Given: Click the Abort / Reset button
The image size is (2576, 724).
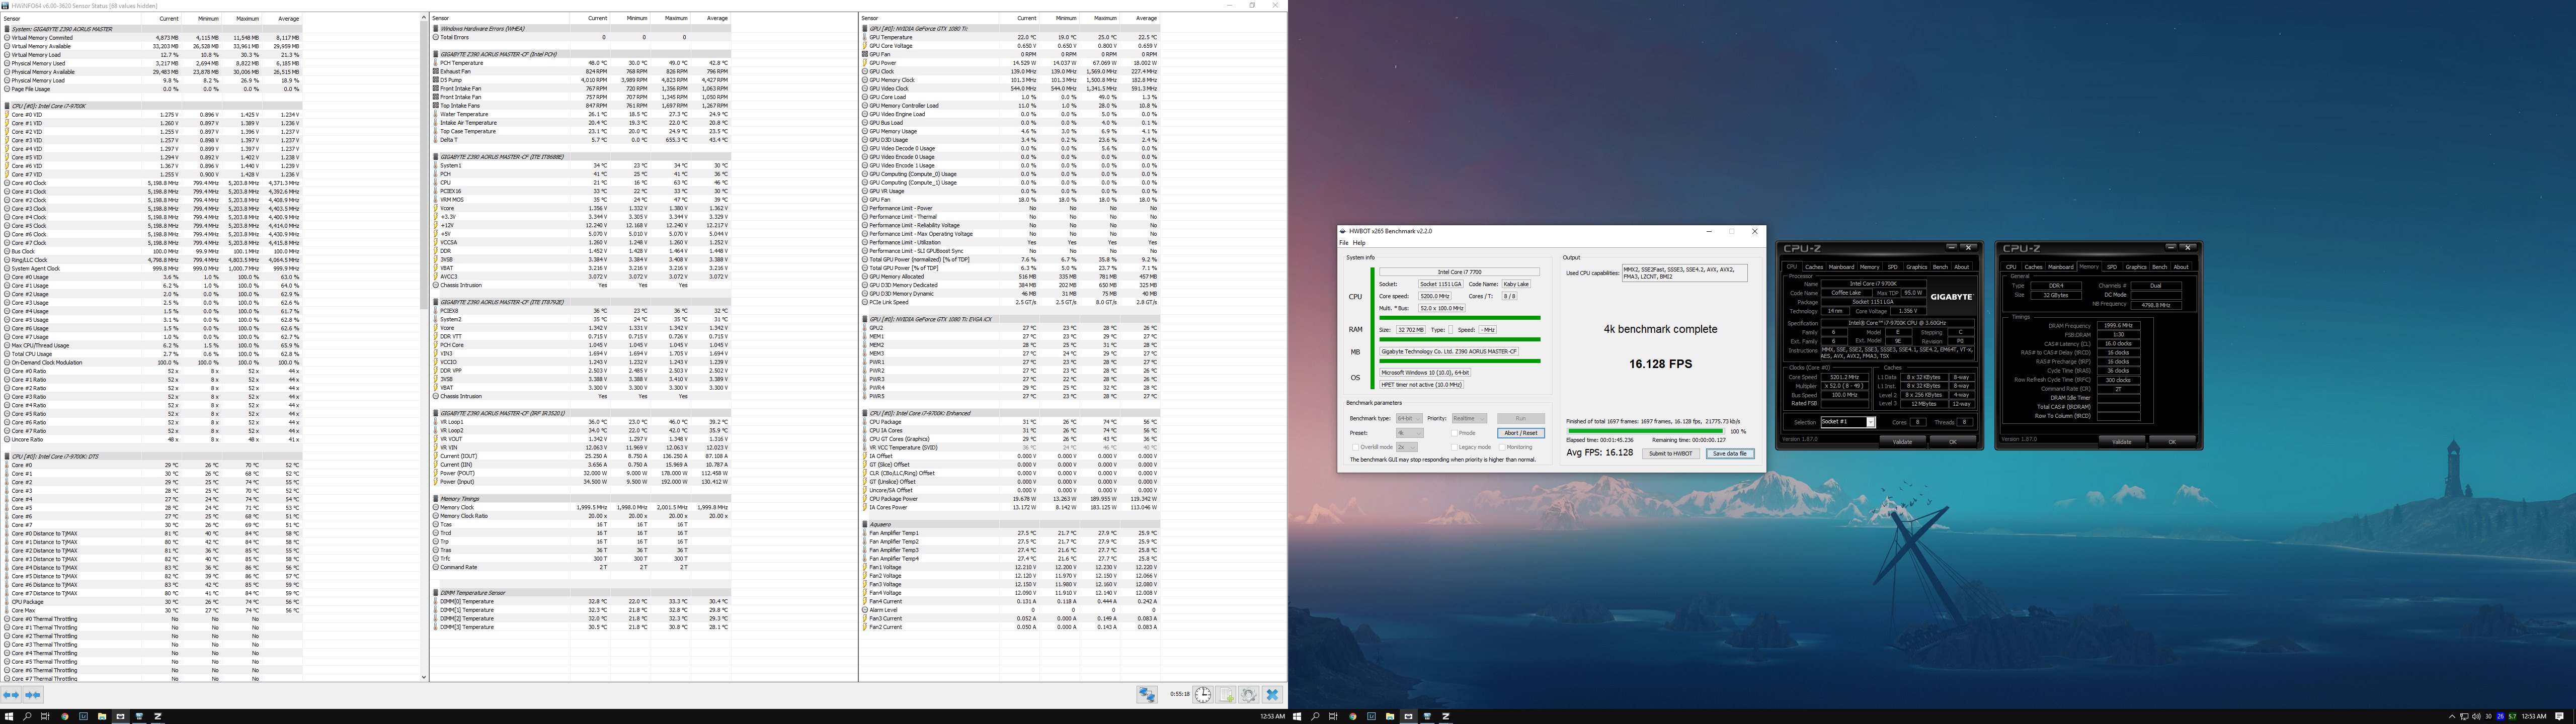Looking at the screenshot, I should (x=1521, y=433).
